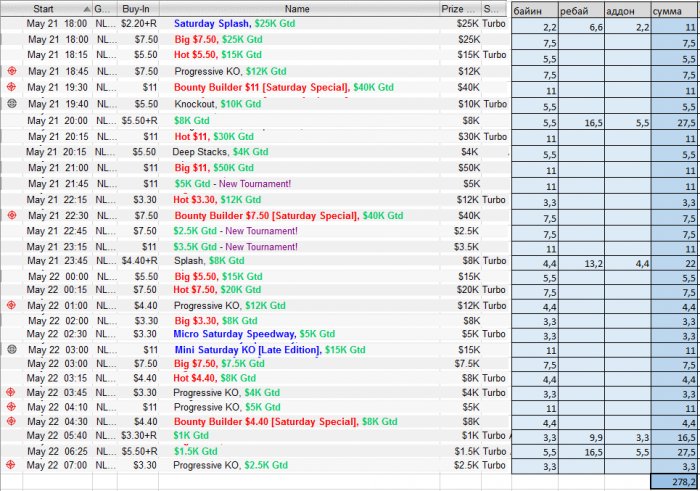The height and width of the screenshot is (491, 700).
Task: Click the bounty icon beside Progressive KO $2.5K Gtd
Action: (x=11, y=465)
